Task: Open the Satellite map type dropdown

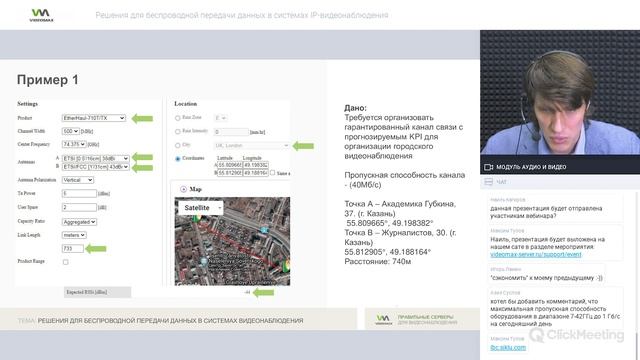Action: click(x=201, y=208)
